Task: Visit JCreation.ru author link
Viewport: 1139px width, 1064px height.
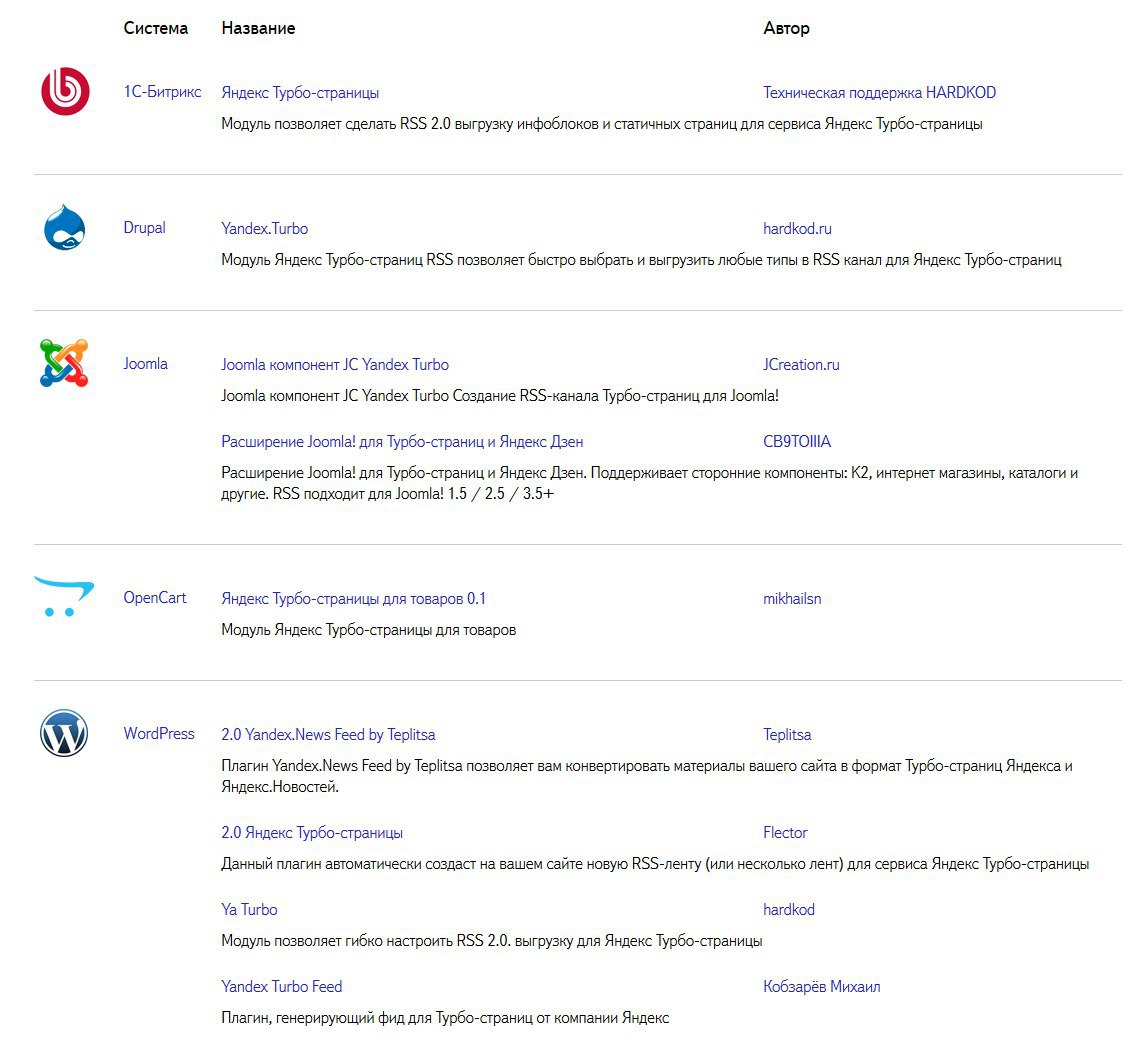Action: [801, 365]
